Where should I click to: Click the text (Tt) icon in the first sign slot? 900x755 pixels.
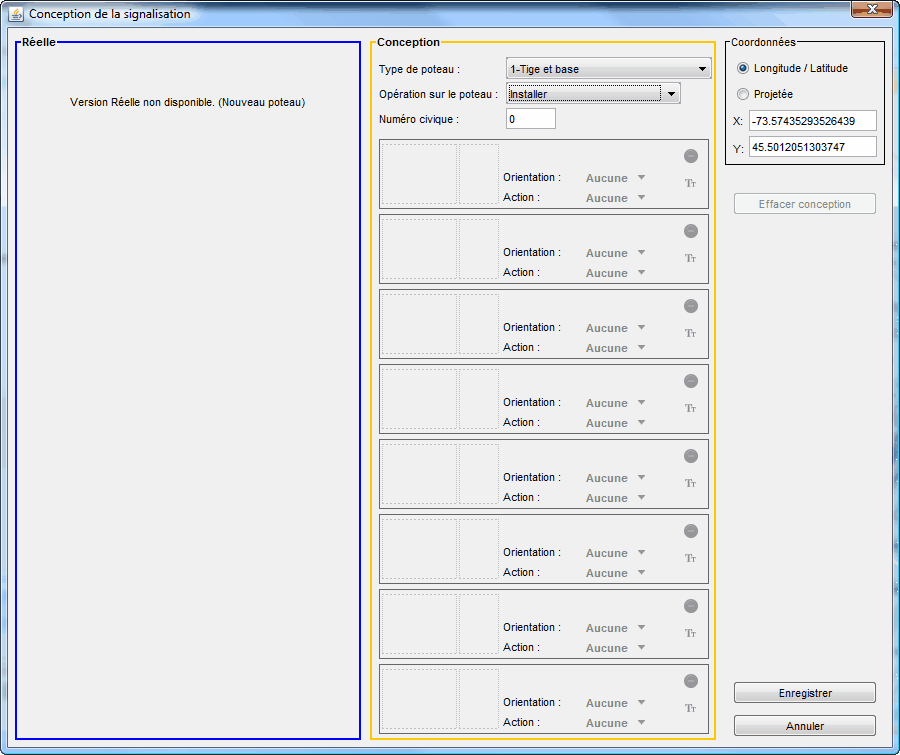click(690, 183)
